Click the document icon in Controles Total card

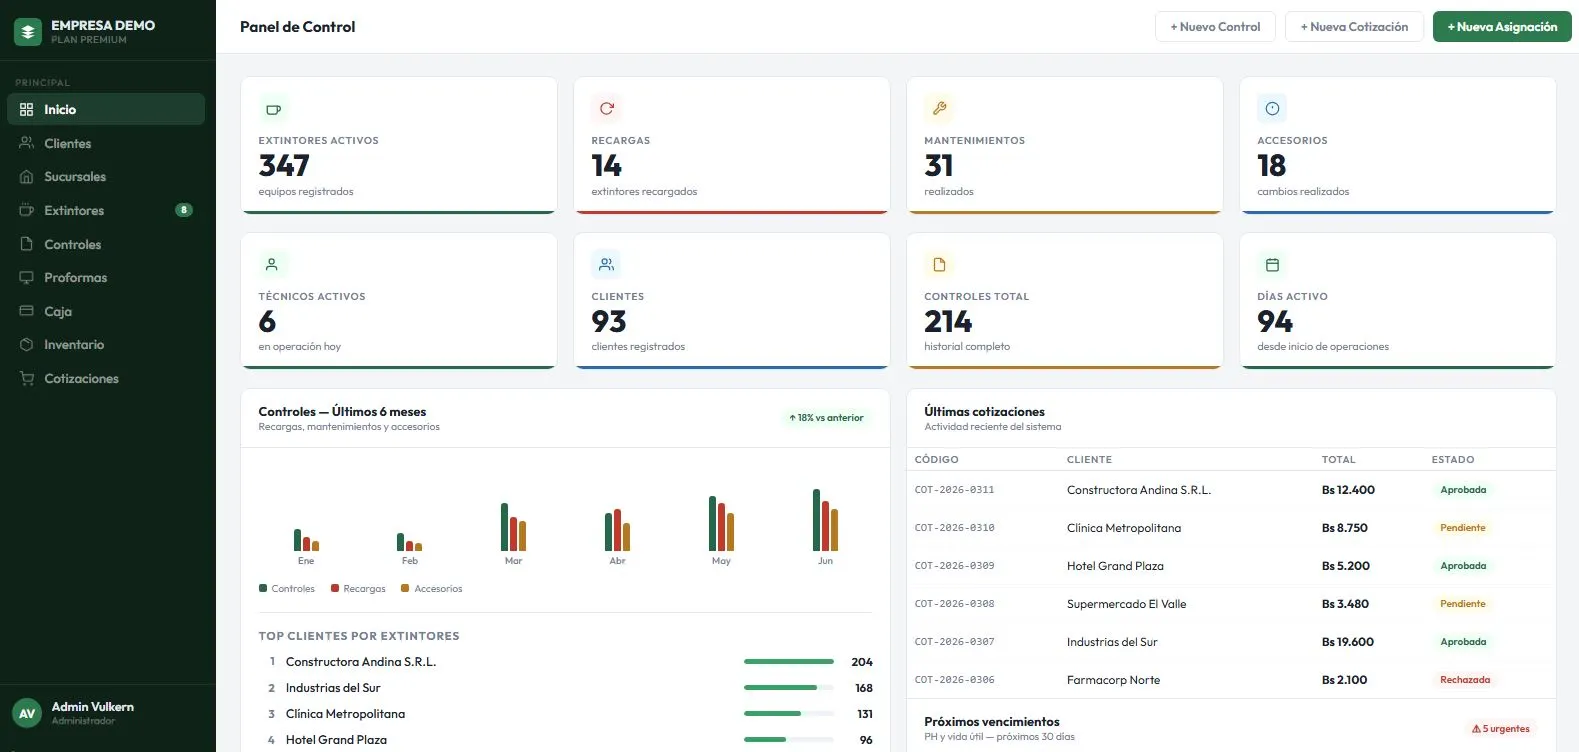coord(939,265)
